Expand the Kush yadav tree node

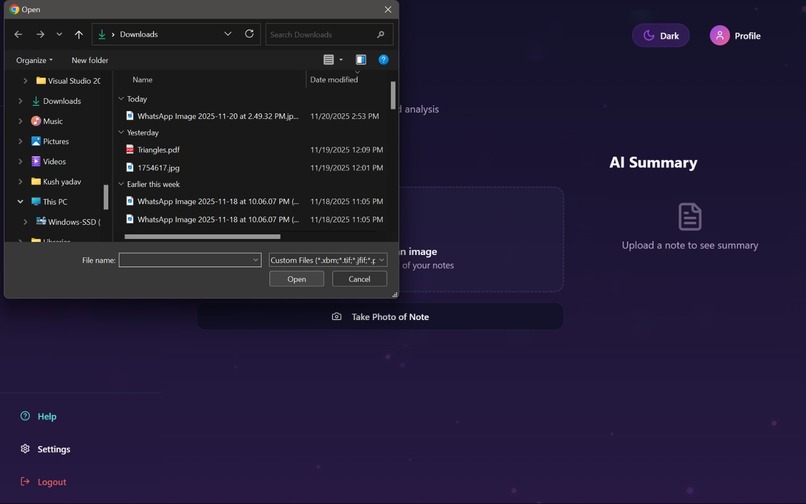click(20, 182)
